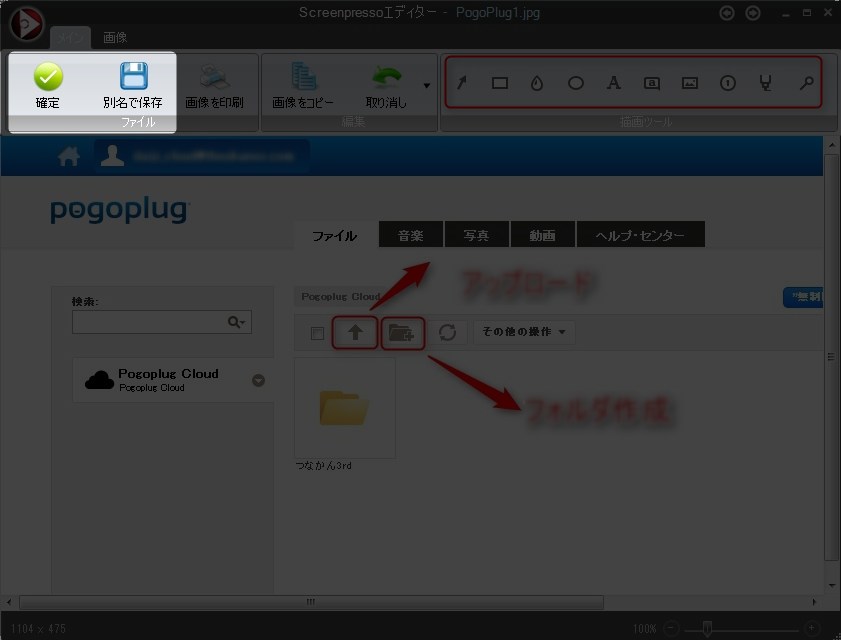Click the user profile silhouette icon
This screenshot has width=841, height=640.
point(112,156)
